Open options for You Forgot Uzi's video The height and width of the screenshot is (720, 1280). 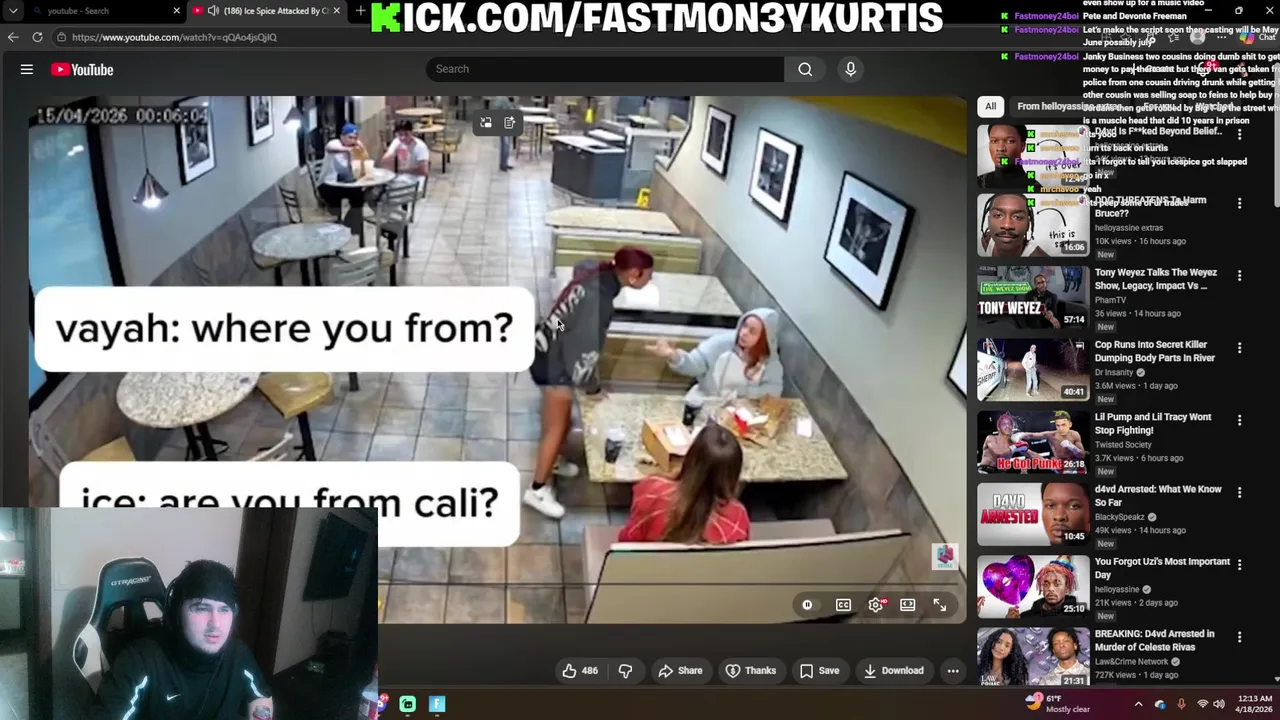1240,564
